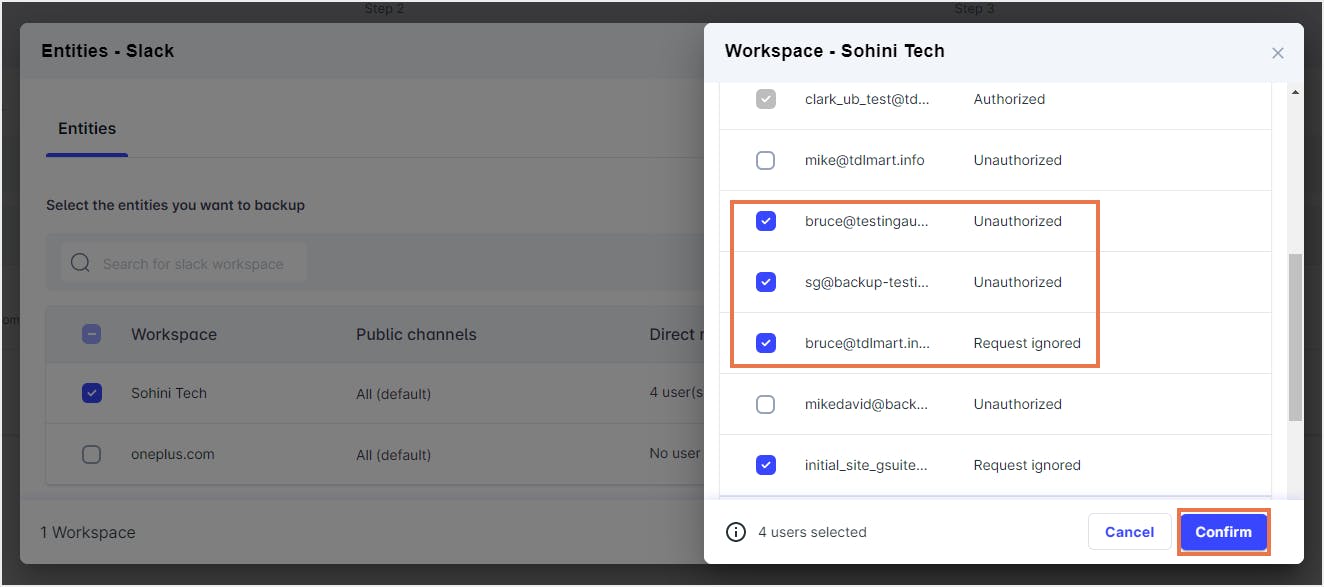
Task: Uncheck the initial_site_gsuite... user checkbox
Action: pos(766,465)
